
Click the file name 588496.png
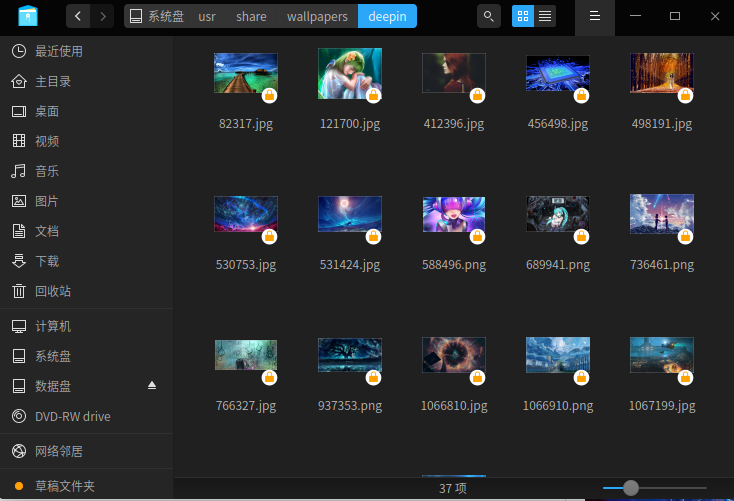point(454,265)
